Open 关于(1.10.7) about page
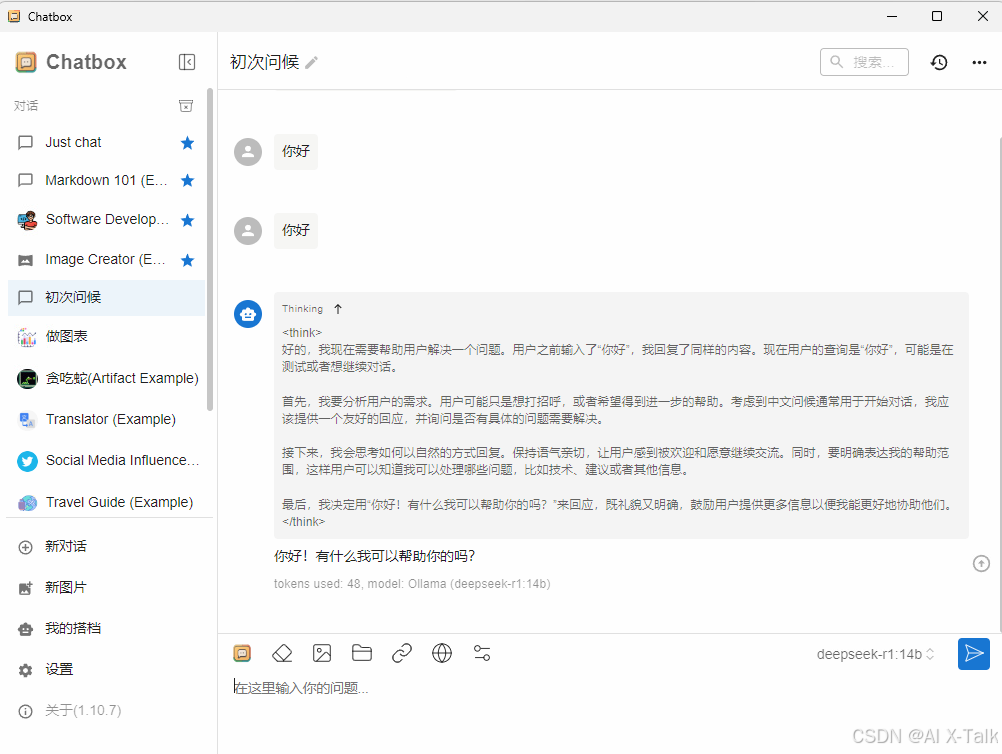 tap(106, 711)
